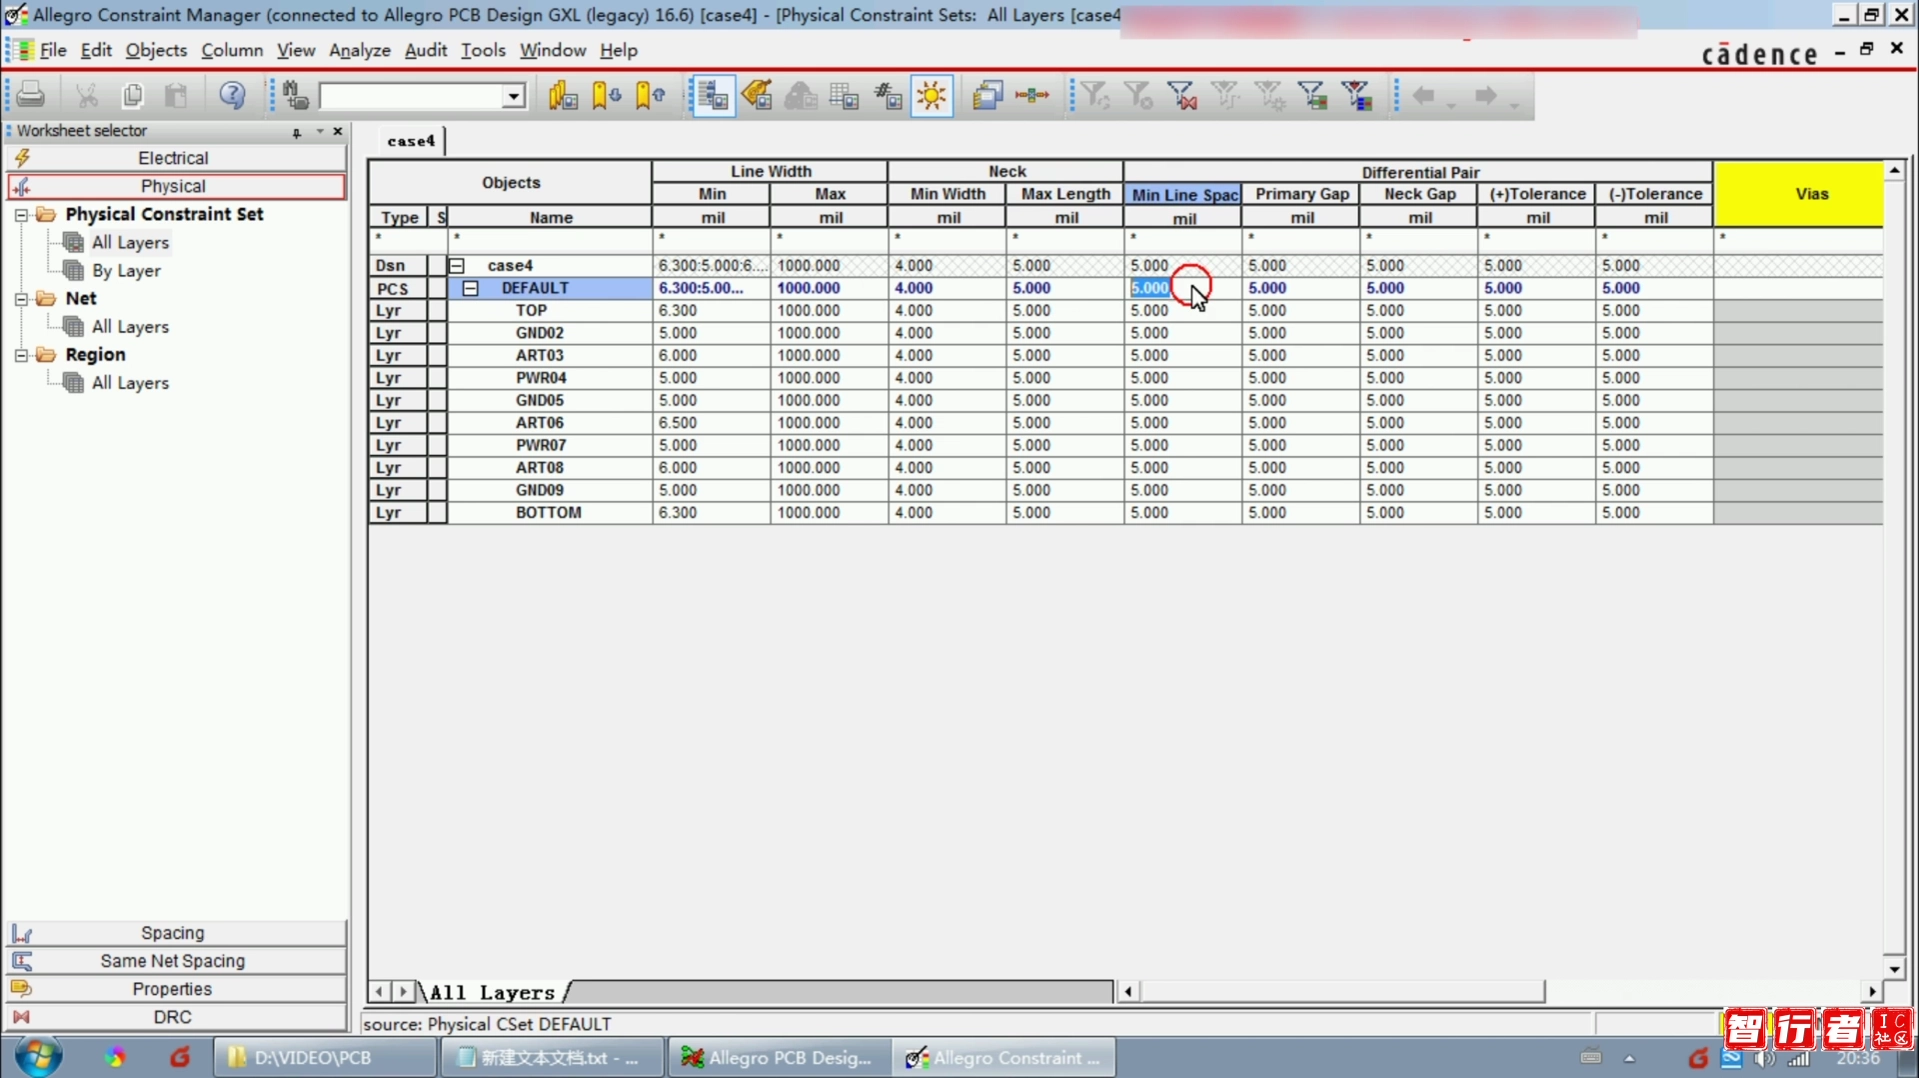Image resolution: width=1919 pixels, height=1078 pixels.
Task: Click the red-topped funnel with grid icon
Action: point(1357,95)
